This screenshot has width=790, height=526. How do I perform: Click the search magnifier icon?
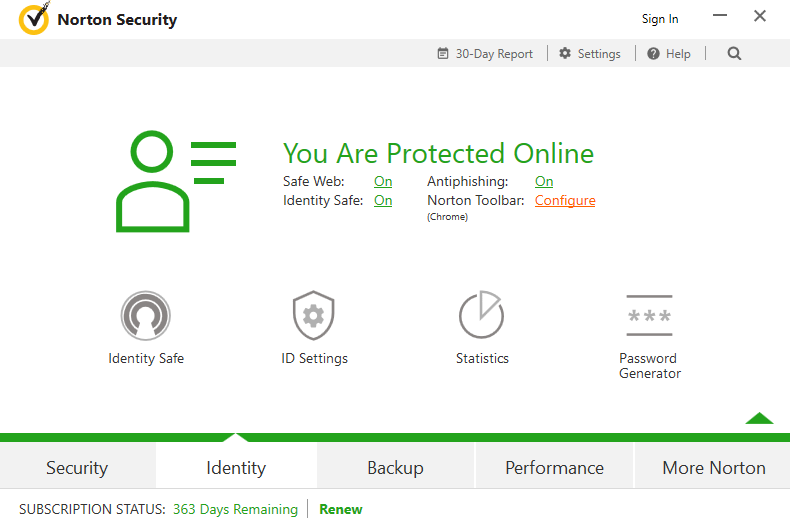(x=734, y=53)
